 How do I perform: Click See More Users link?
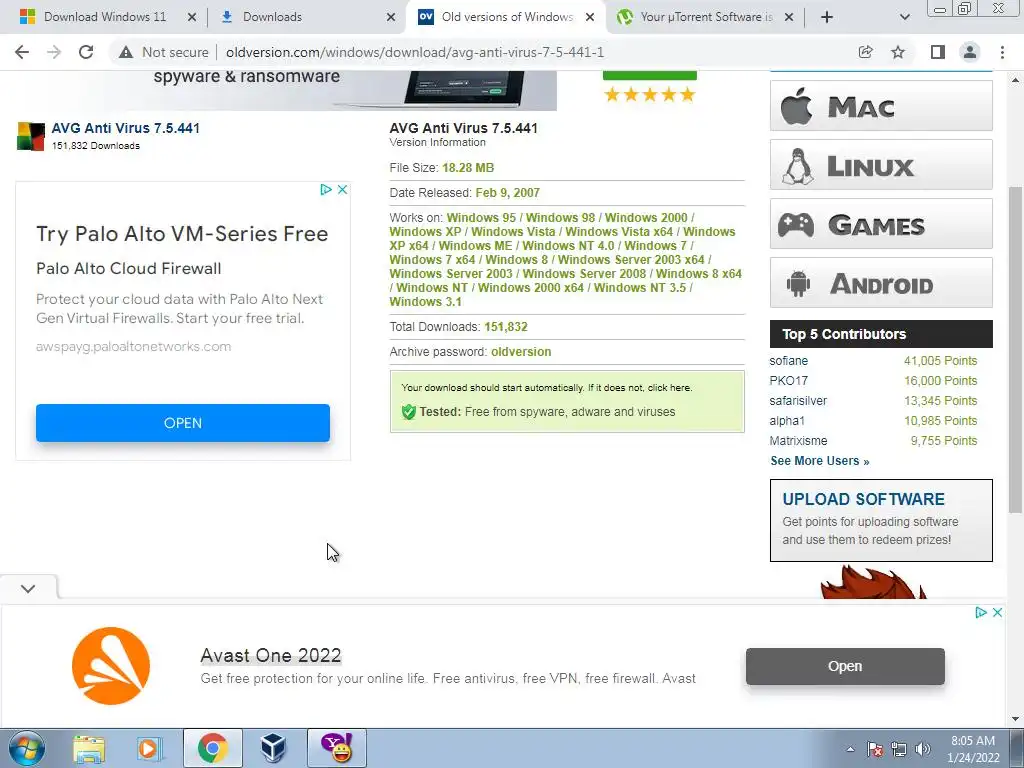click(x=820, y=461)
